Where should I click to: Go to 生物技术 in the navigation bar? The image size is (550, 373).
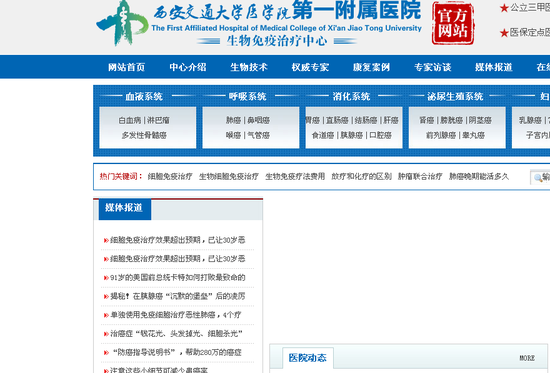tap(249, 67)
